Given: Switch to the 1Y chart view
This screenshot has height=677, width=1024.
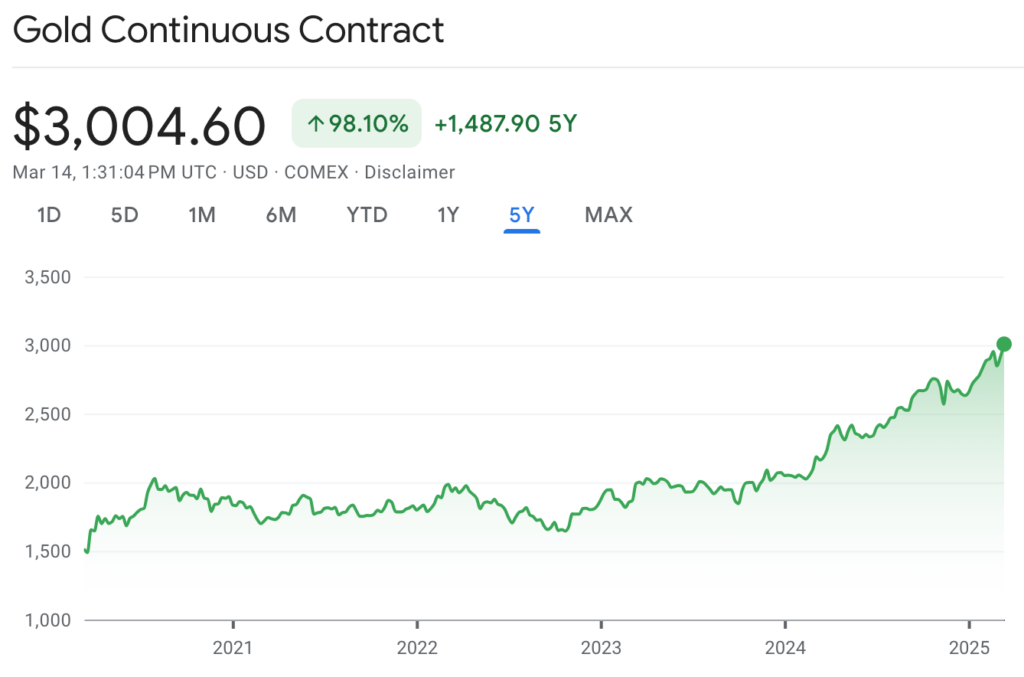Looking at the screenshot, I should [x=448, y=215].
